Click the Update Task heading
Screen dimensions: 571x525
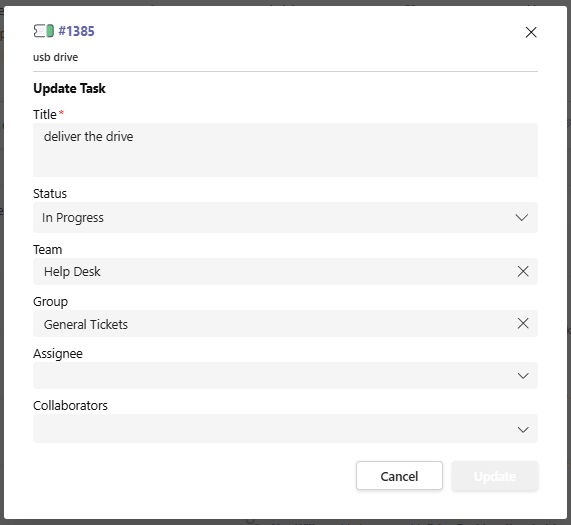tap(69, 88)
